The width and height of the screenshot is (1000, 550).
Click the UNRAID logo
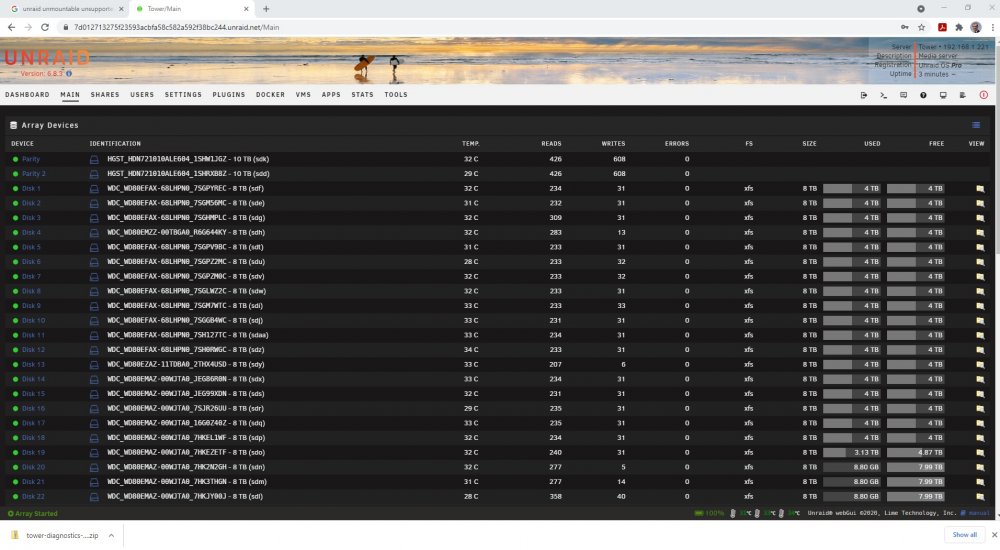click(x=47, y=58)
